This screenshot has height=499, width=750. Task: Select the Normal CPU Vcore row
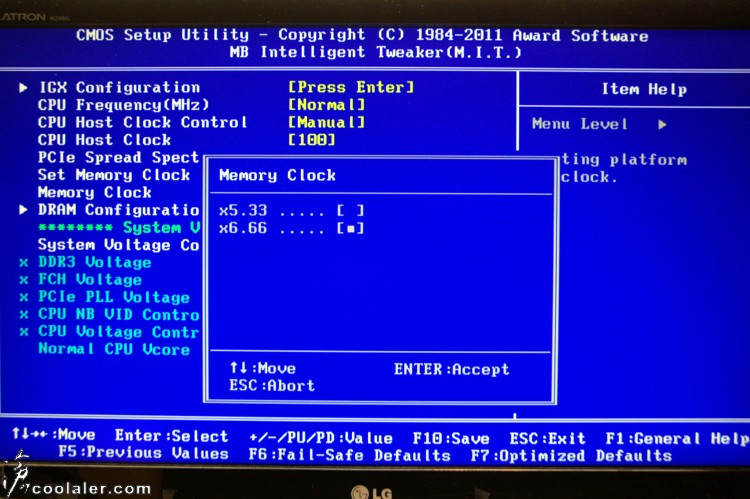pos(114,349)
